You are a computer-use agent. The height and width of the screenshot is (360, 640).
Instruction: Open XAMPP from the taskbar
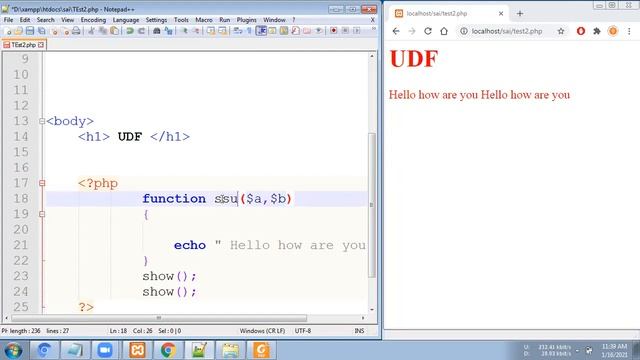click(137, 350)
